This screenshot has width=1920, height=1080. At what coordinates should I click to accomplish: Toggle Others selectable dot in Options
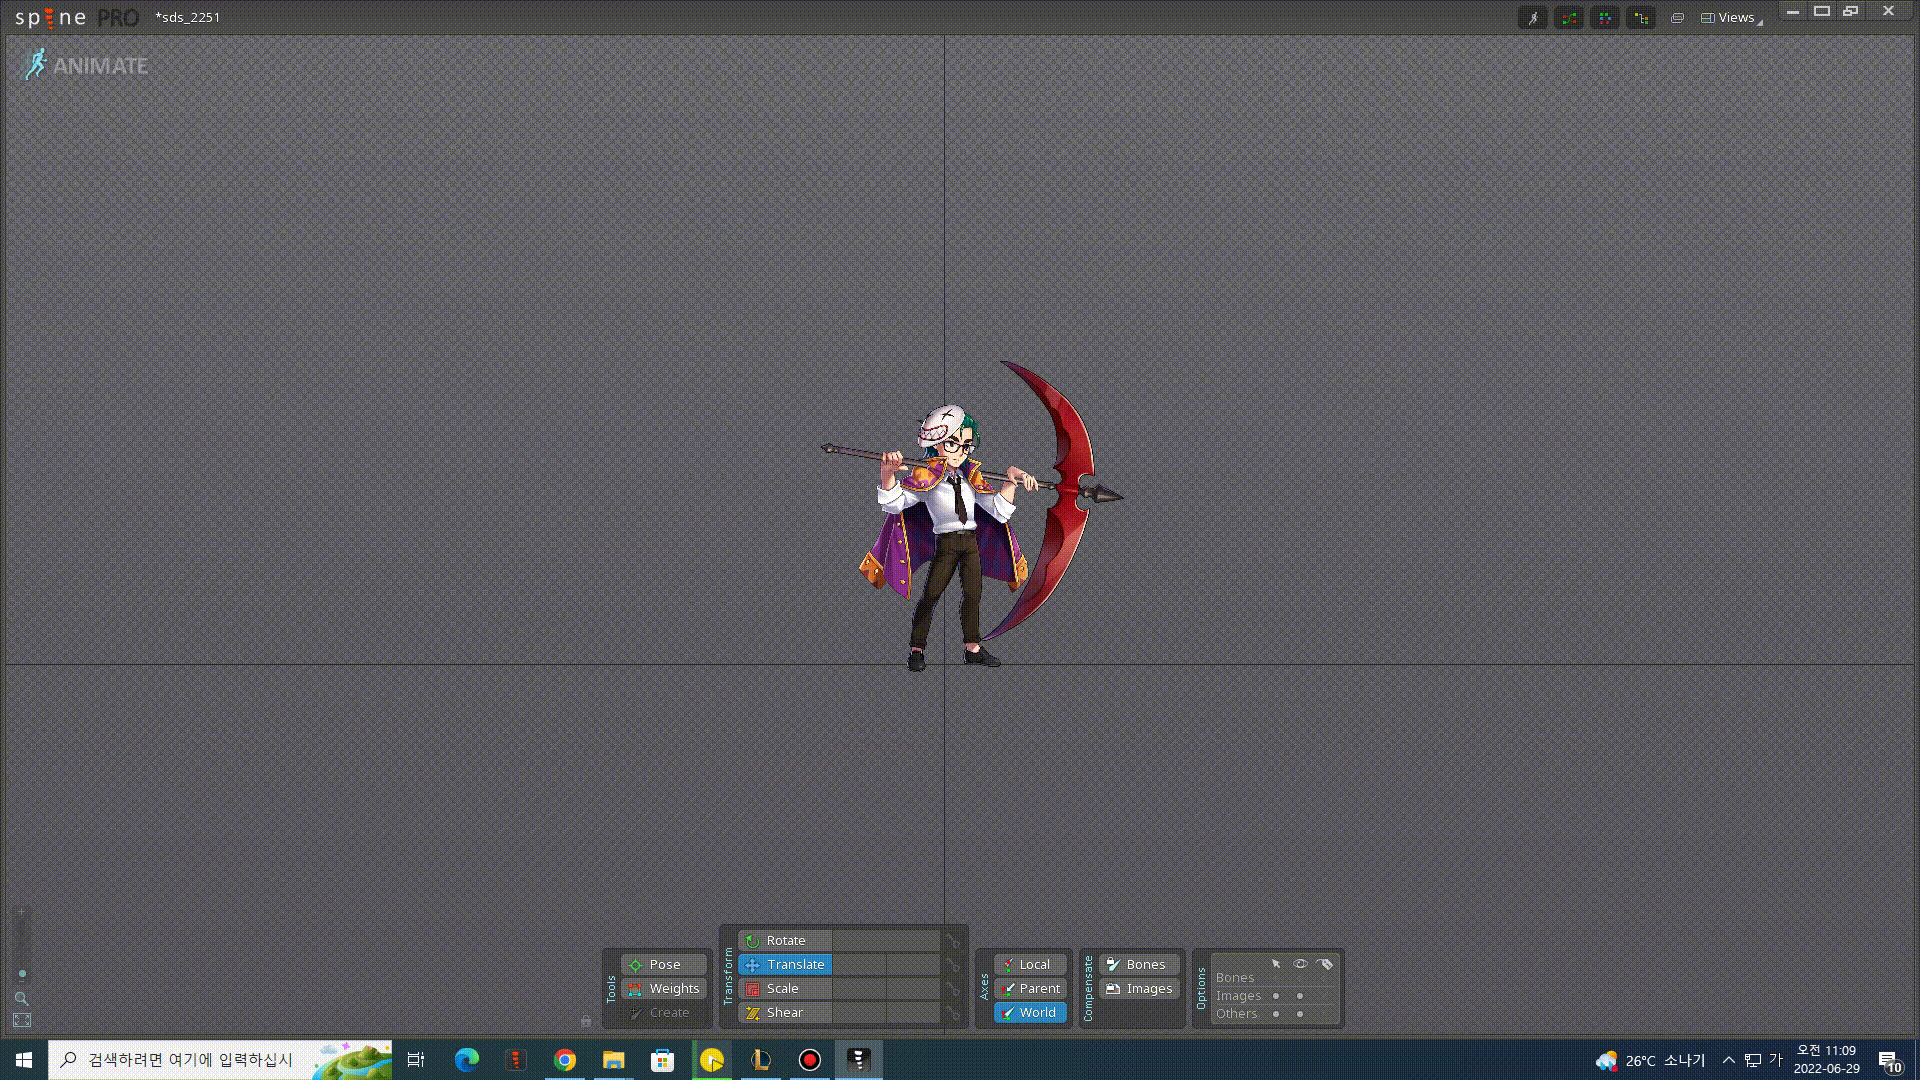(1276, 1014)
